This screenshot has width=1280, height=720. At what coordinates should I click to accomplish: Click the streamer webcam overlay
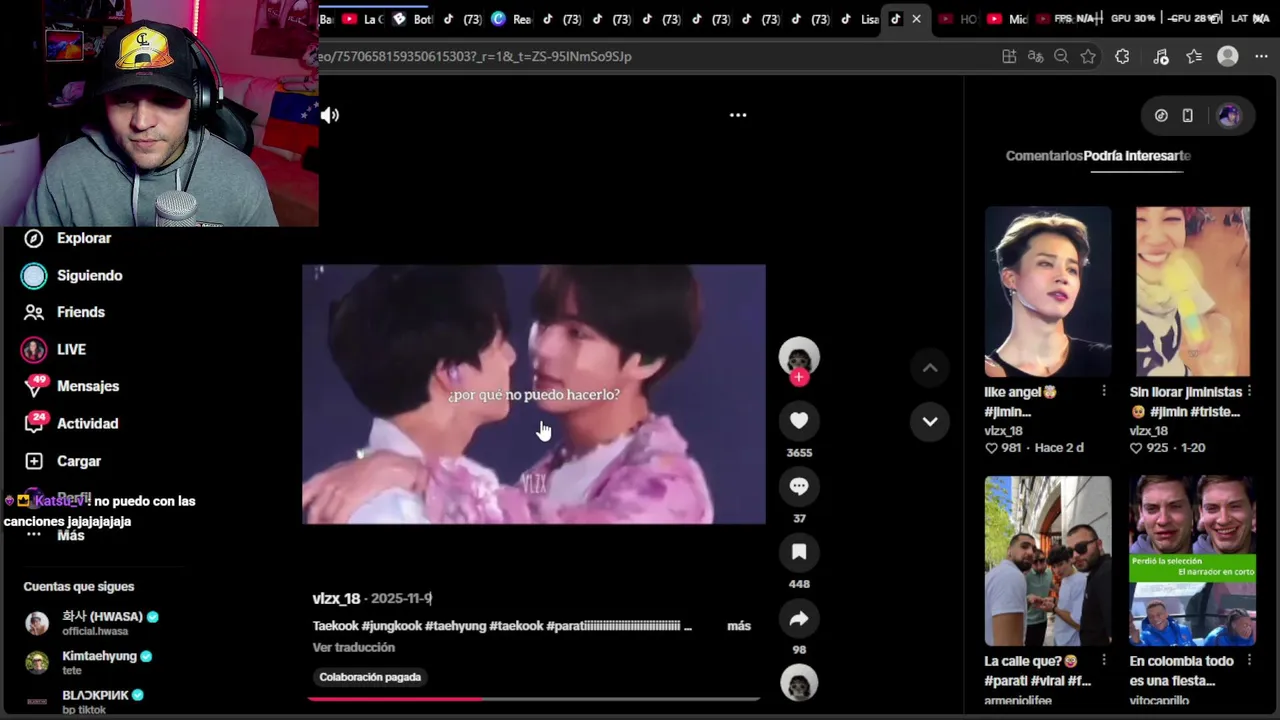pos(159,113)
